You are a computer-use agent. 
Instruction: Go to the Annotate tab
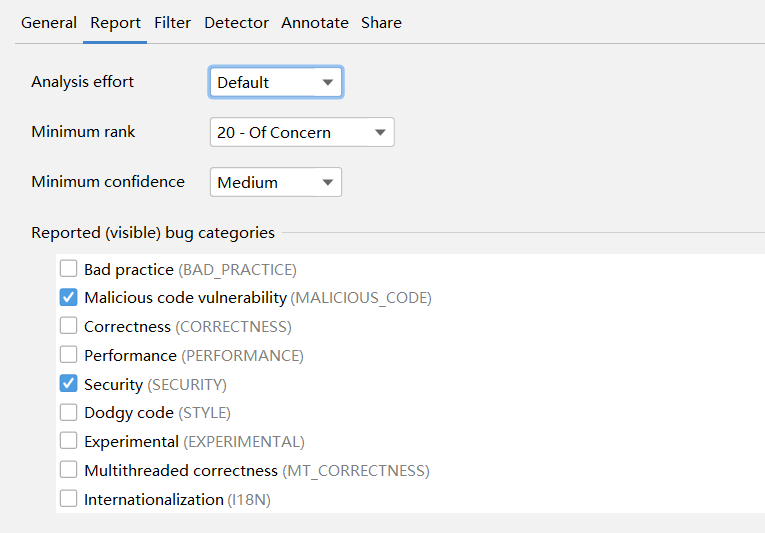pyautogui.click(x=315, y=22)
